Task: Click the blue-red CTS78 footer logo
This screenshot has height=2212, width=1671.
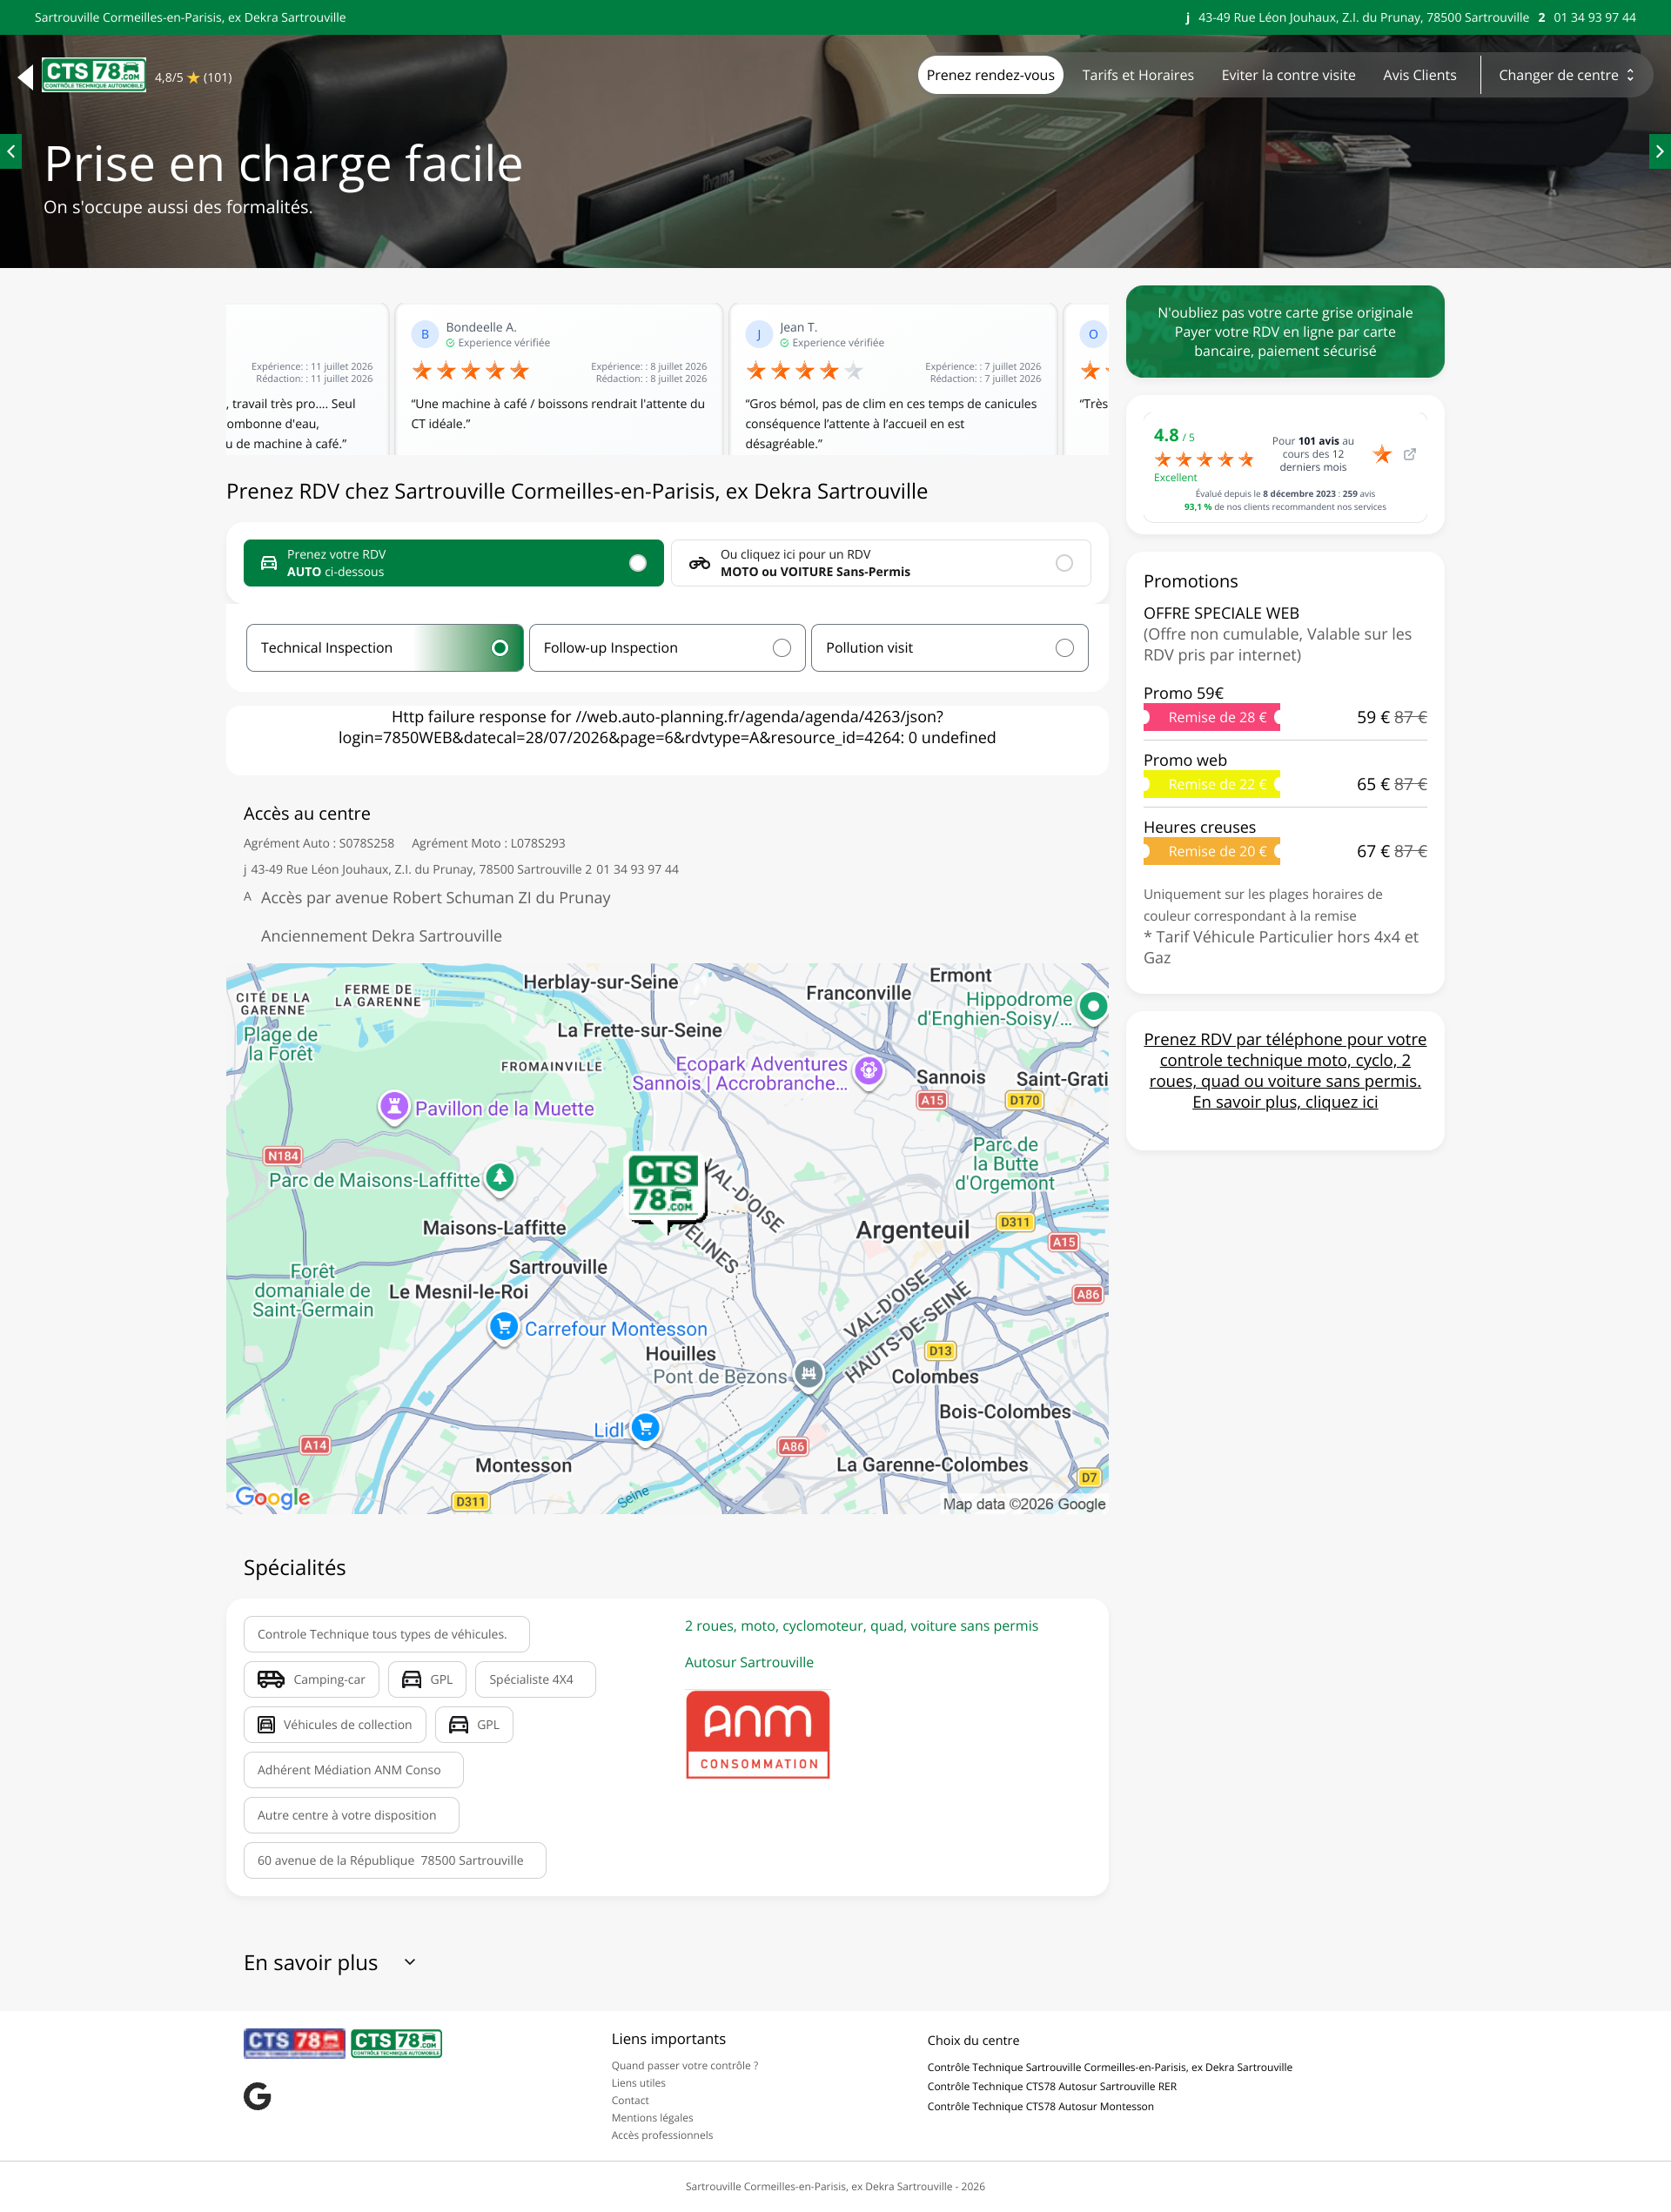Action: 294,2042
